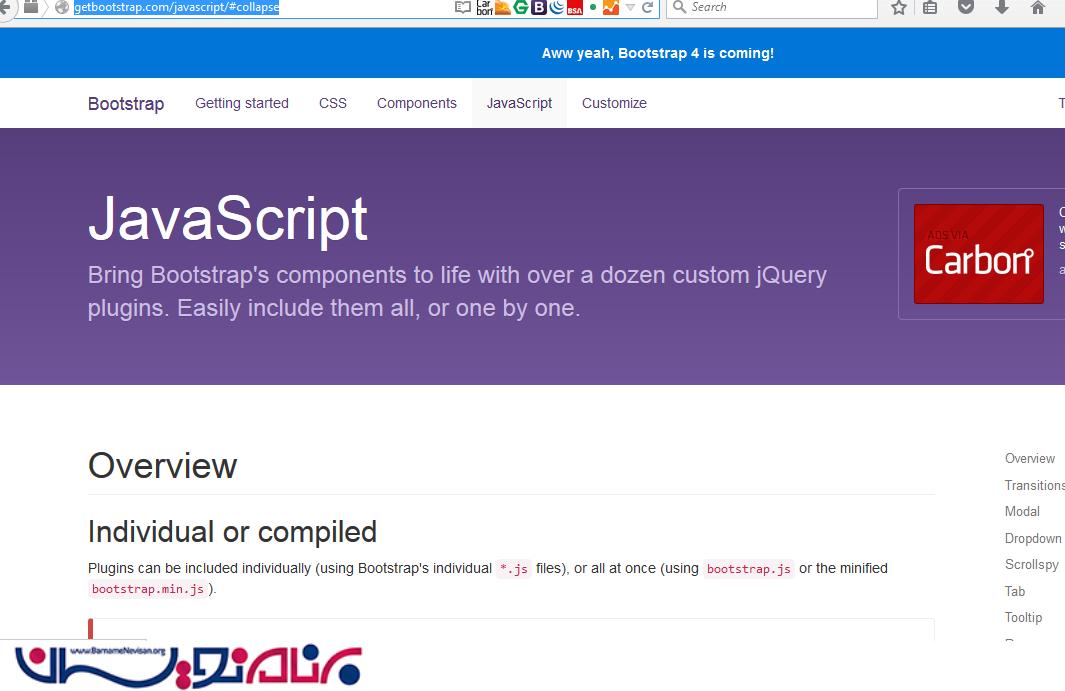Go to browser home page icon
This screenshot has width=1065, height=691.
pyautogui.click(x=1037, y=8)
